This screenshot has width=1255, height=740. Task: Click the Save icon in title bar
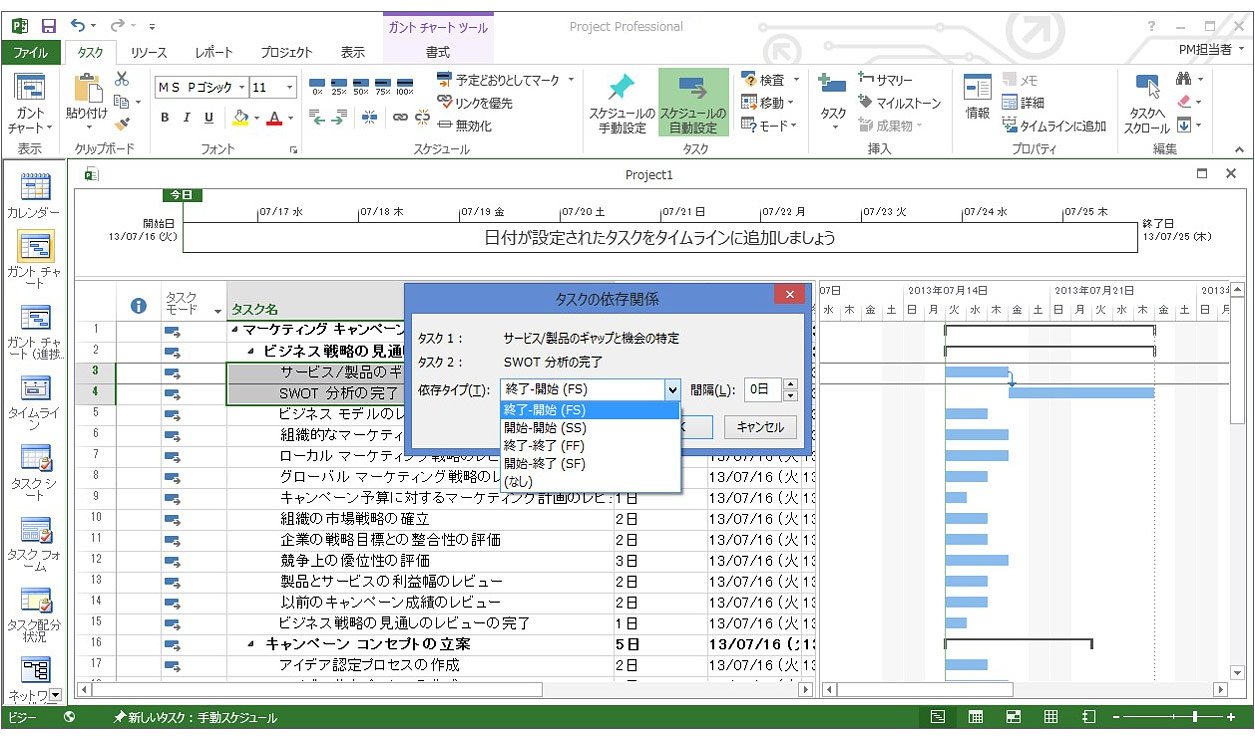[x=48, y=26]
